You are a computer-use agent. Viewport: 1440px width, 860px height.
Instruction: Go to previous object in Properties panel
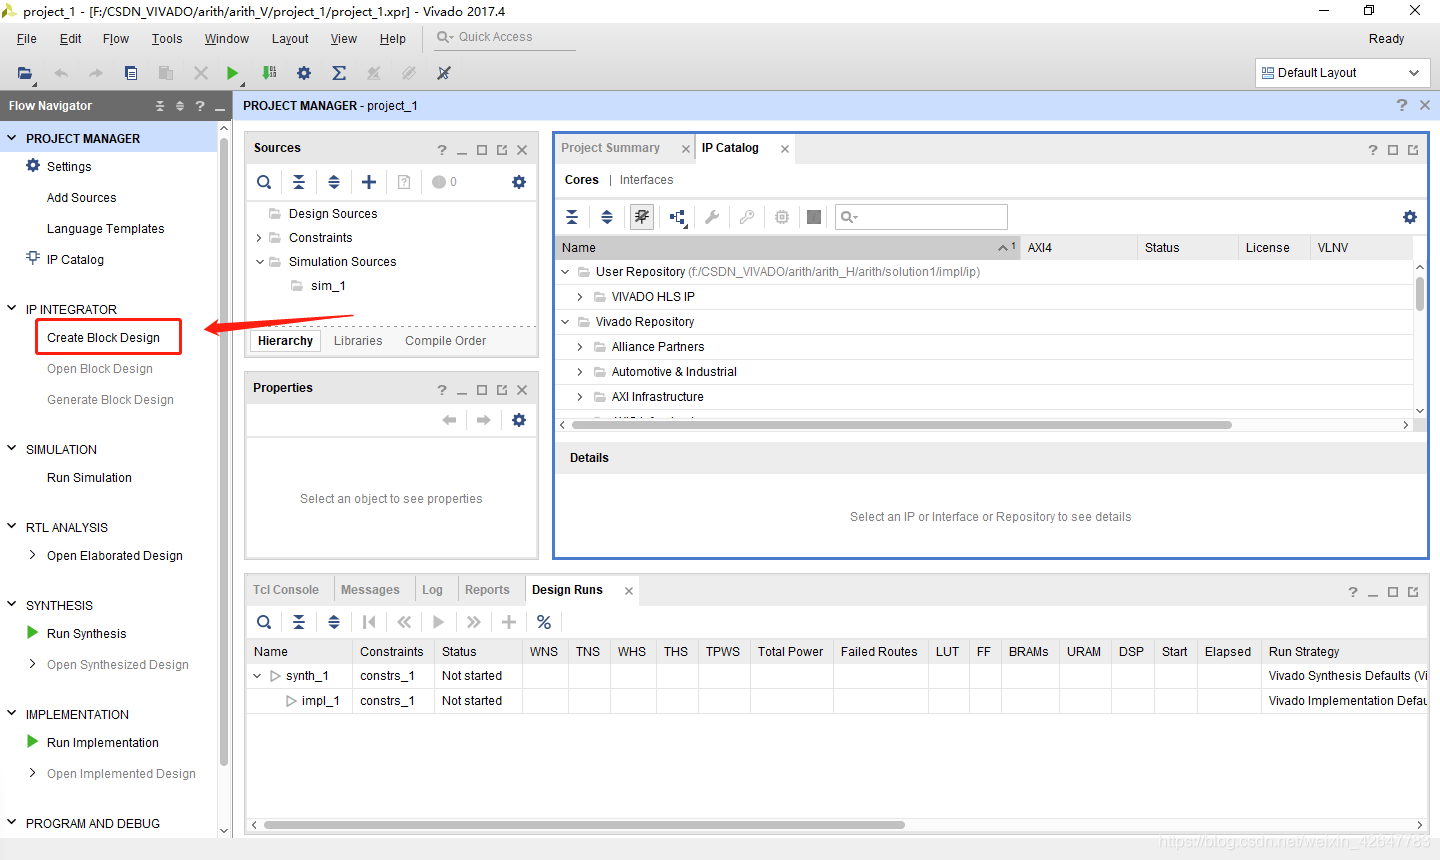(449, 420)
